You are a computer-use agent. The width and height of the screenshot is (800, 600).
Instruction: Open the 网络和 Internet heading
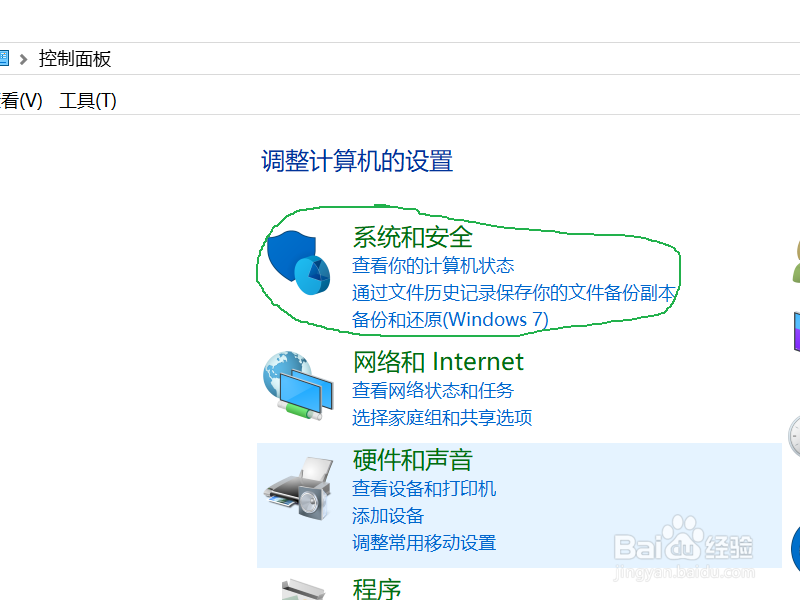coord(438,362)
